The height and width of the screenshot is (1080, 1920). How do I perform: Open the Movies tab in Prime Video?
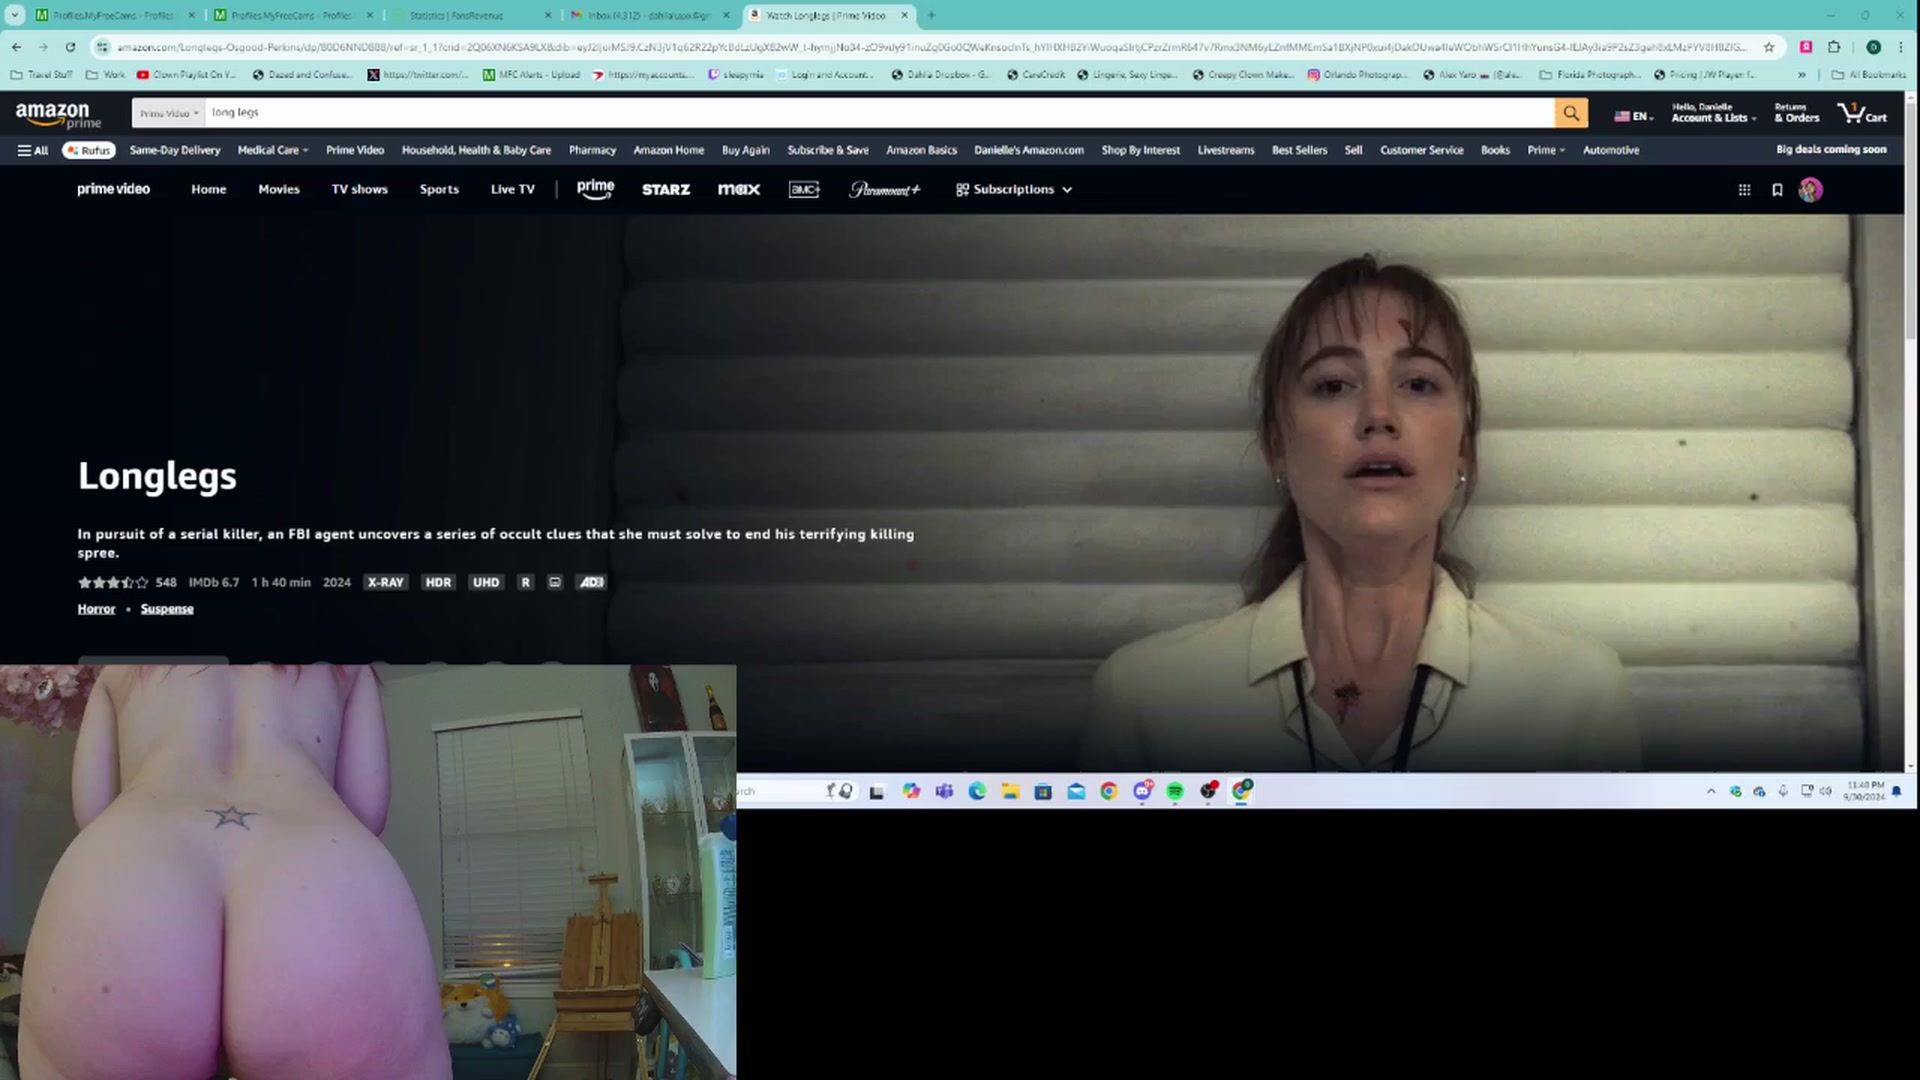pos(279,189)
